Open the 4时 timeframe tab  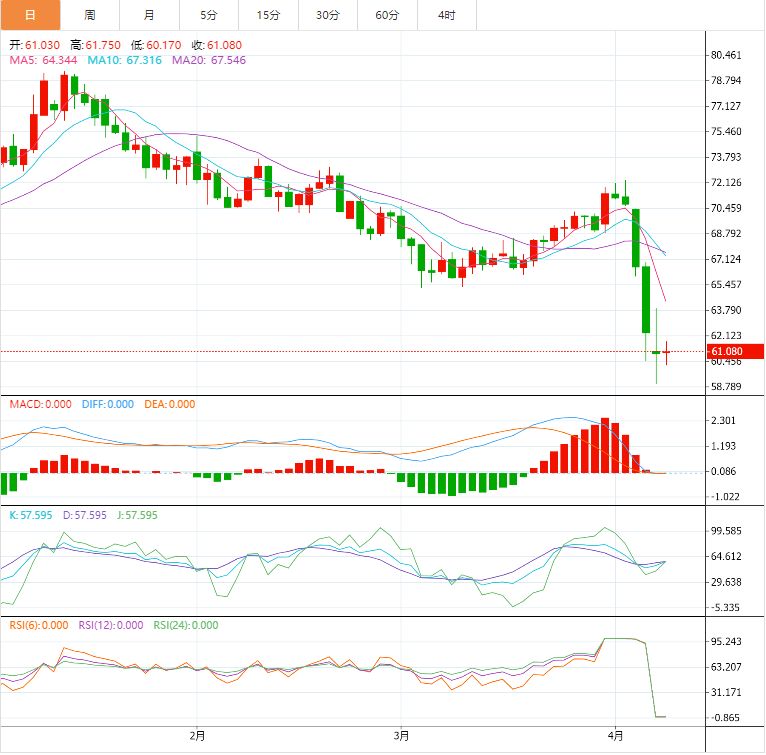[x=447, y=15]
